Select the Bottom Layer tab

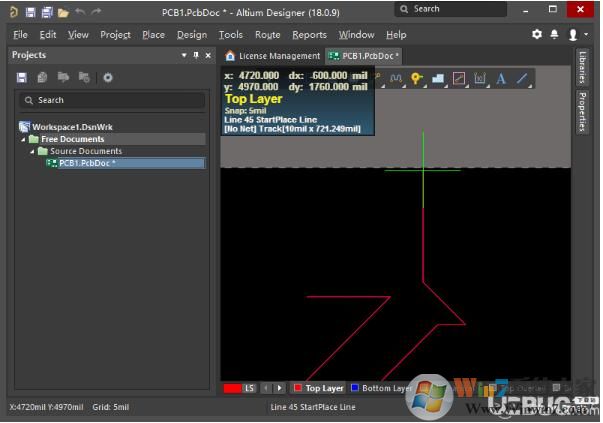pos(381,389)
